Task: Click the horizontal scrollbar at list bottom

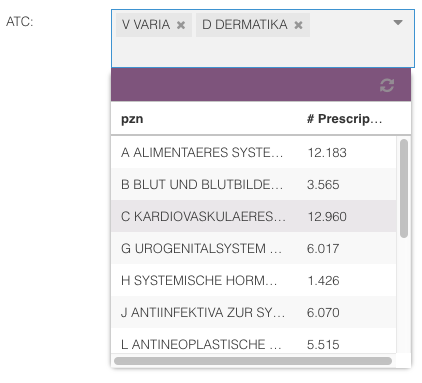Action: click(253, 361)
